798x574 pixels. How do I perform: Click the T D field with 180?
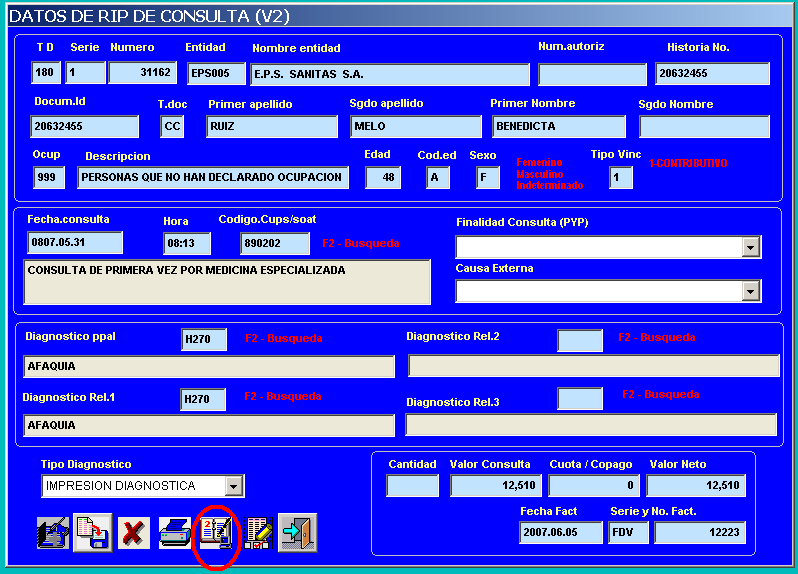pos(46,73)
